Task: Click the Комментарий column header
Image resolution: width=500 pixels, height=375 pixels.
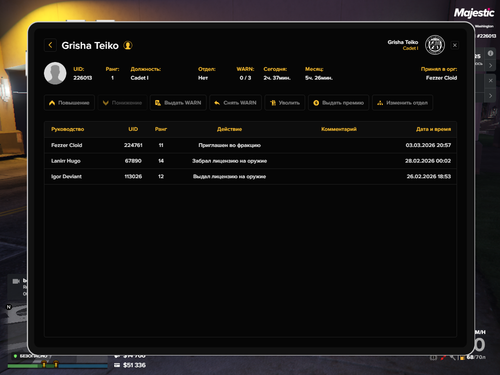Action: click(x=339, y=129)
